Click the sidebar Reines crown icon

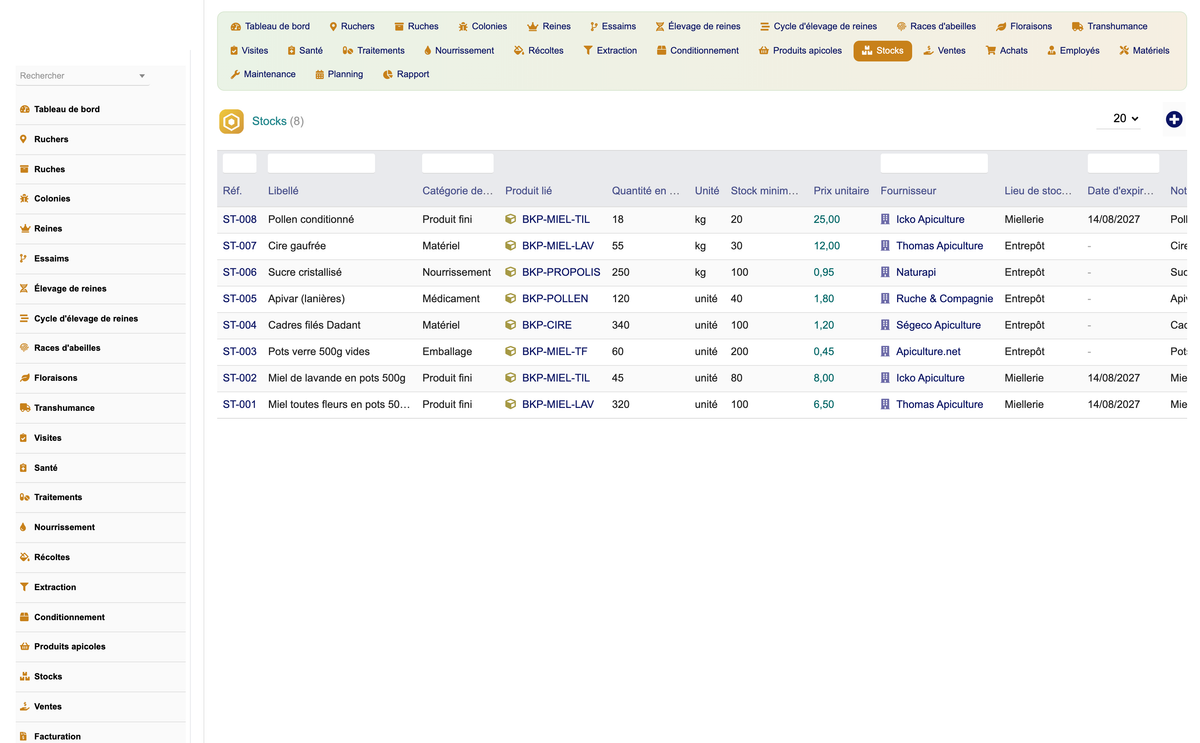point(24,228)
